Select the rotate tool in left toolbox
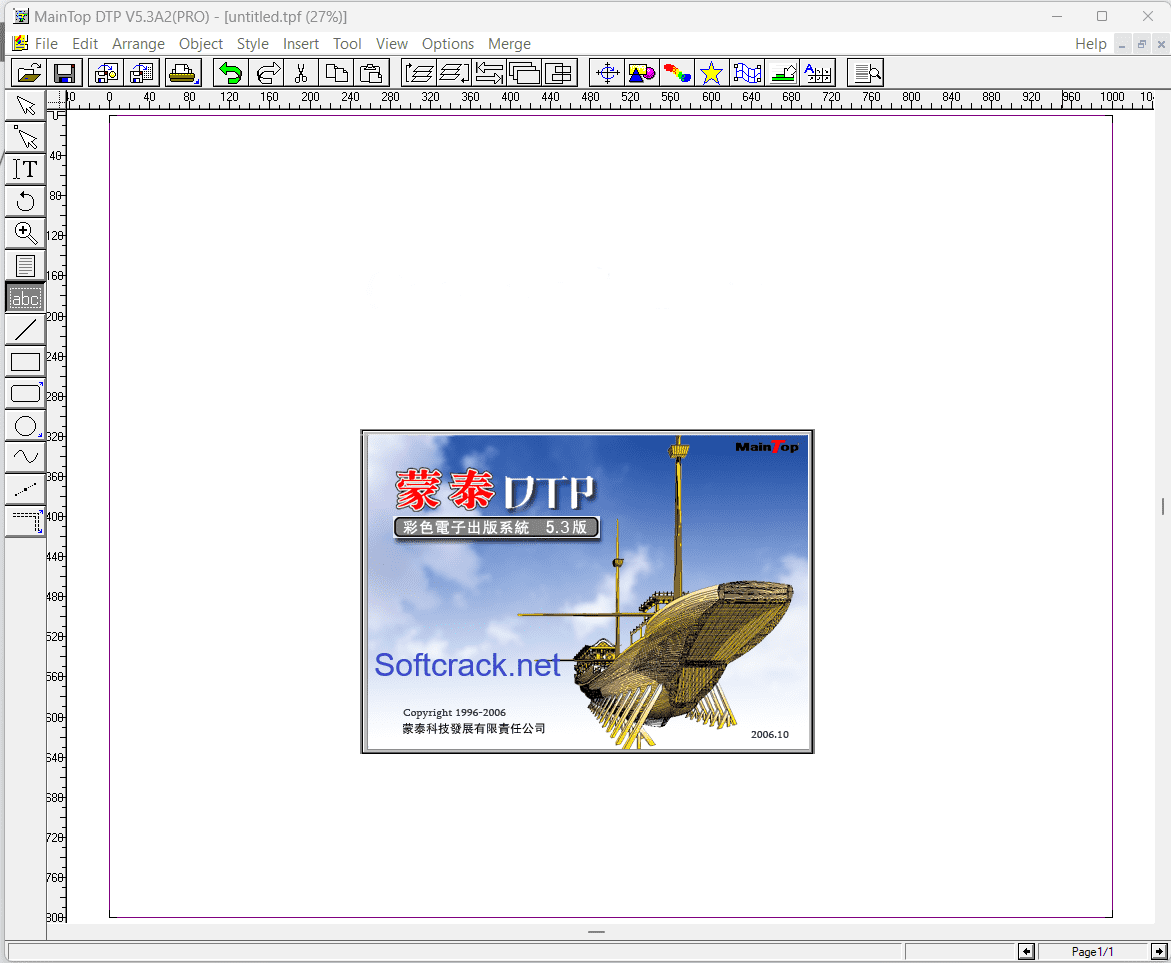 click(x=25, y=201)
